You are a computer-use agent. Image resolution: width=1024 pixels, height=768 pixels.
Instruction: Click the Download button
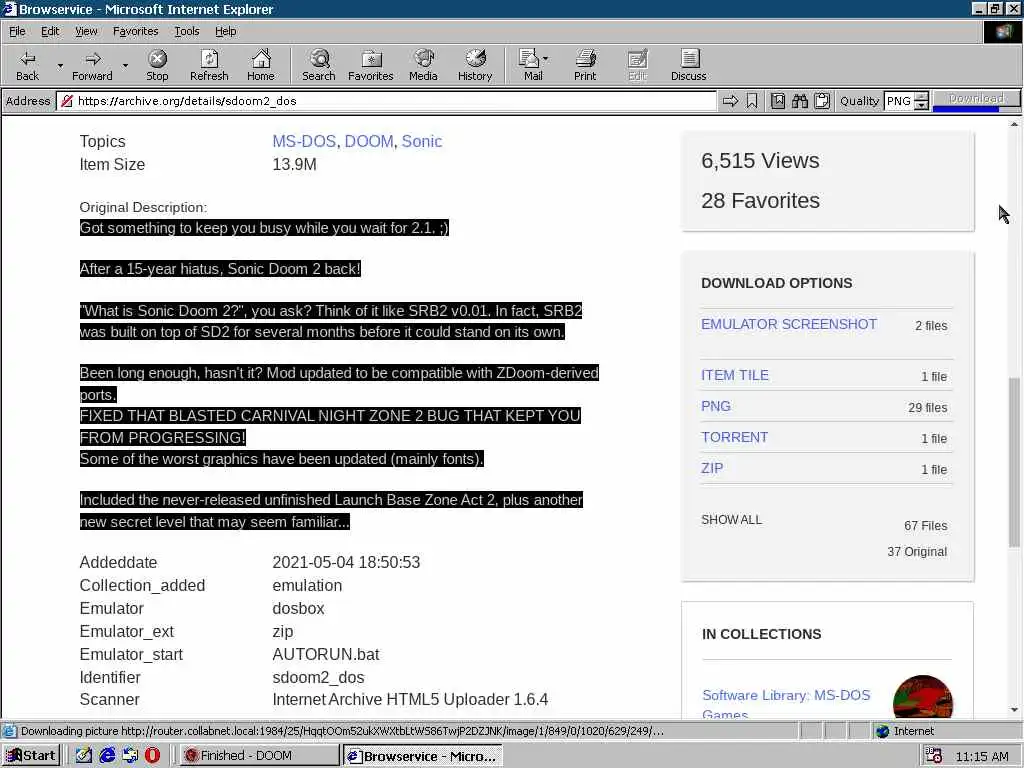[976, 100]
